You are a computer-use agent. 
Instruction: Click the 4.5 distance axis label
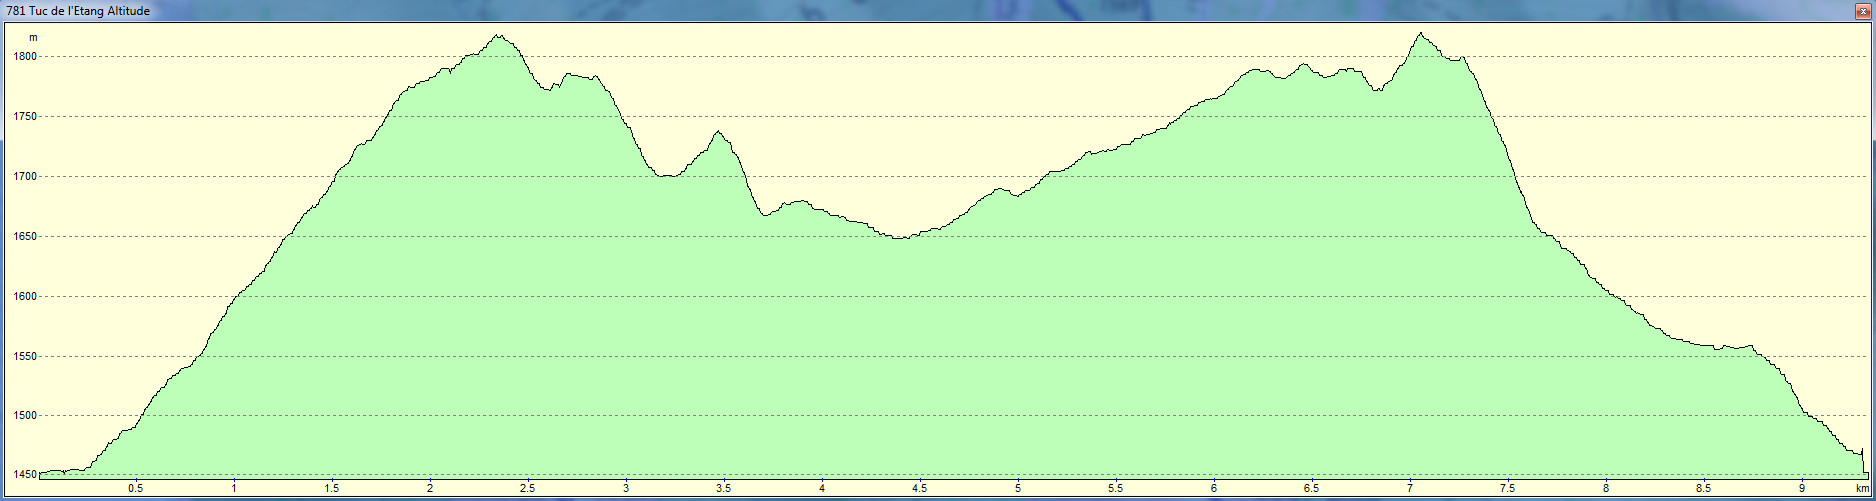919,489
